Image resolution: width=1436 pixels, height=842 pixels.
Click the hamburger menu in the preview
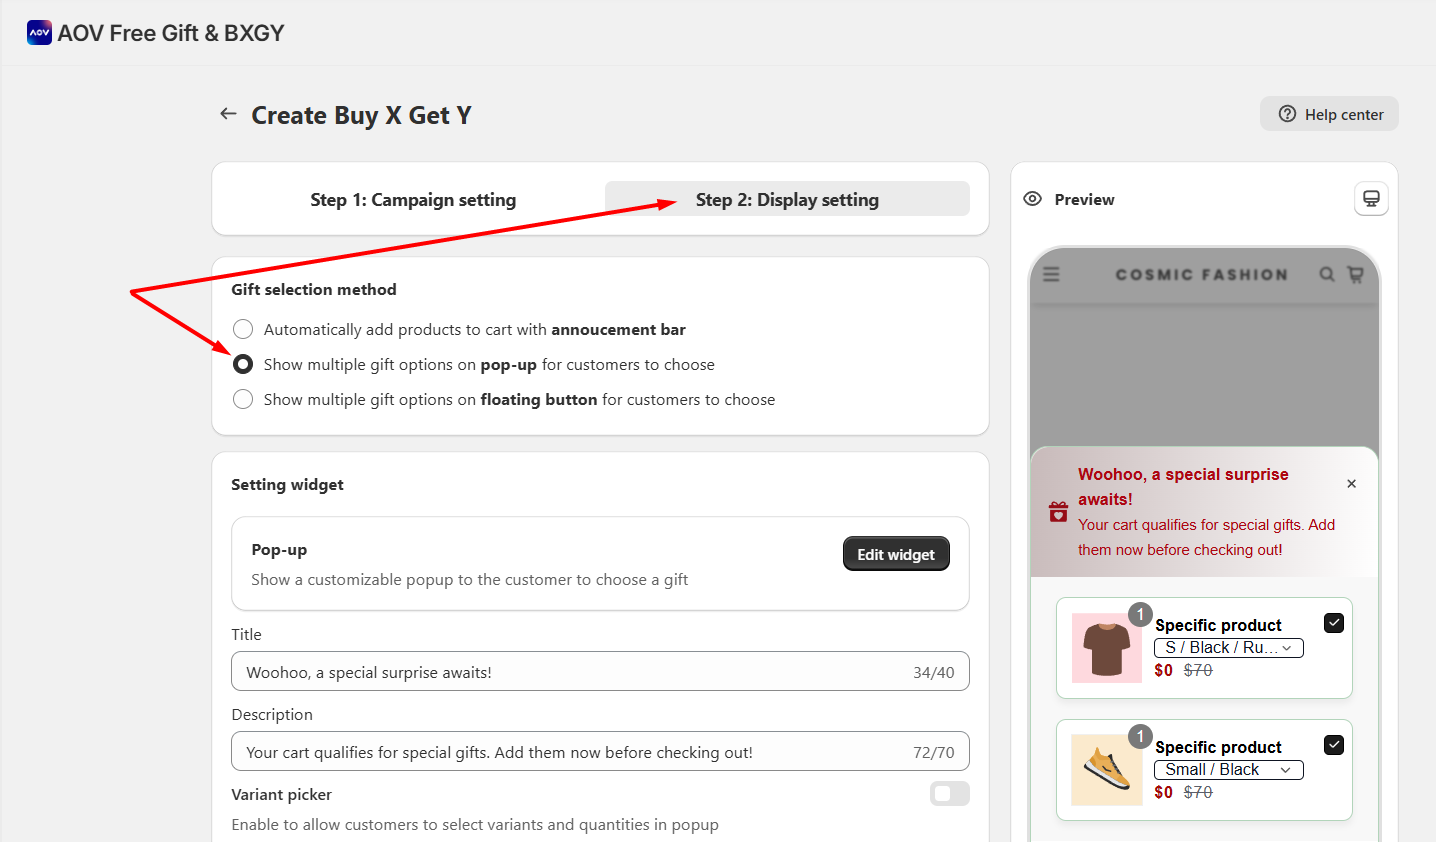(1051, 274)
